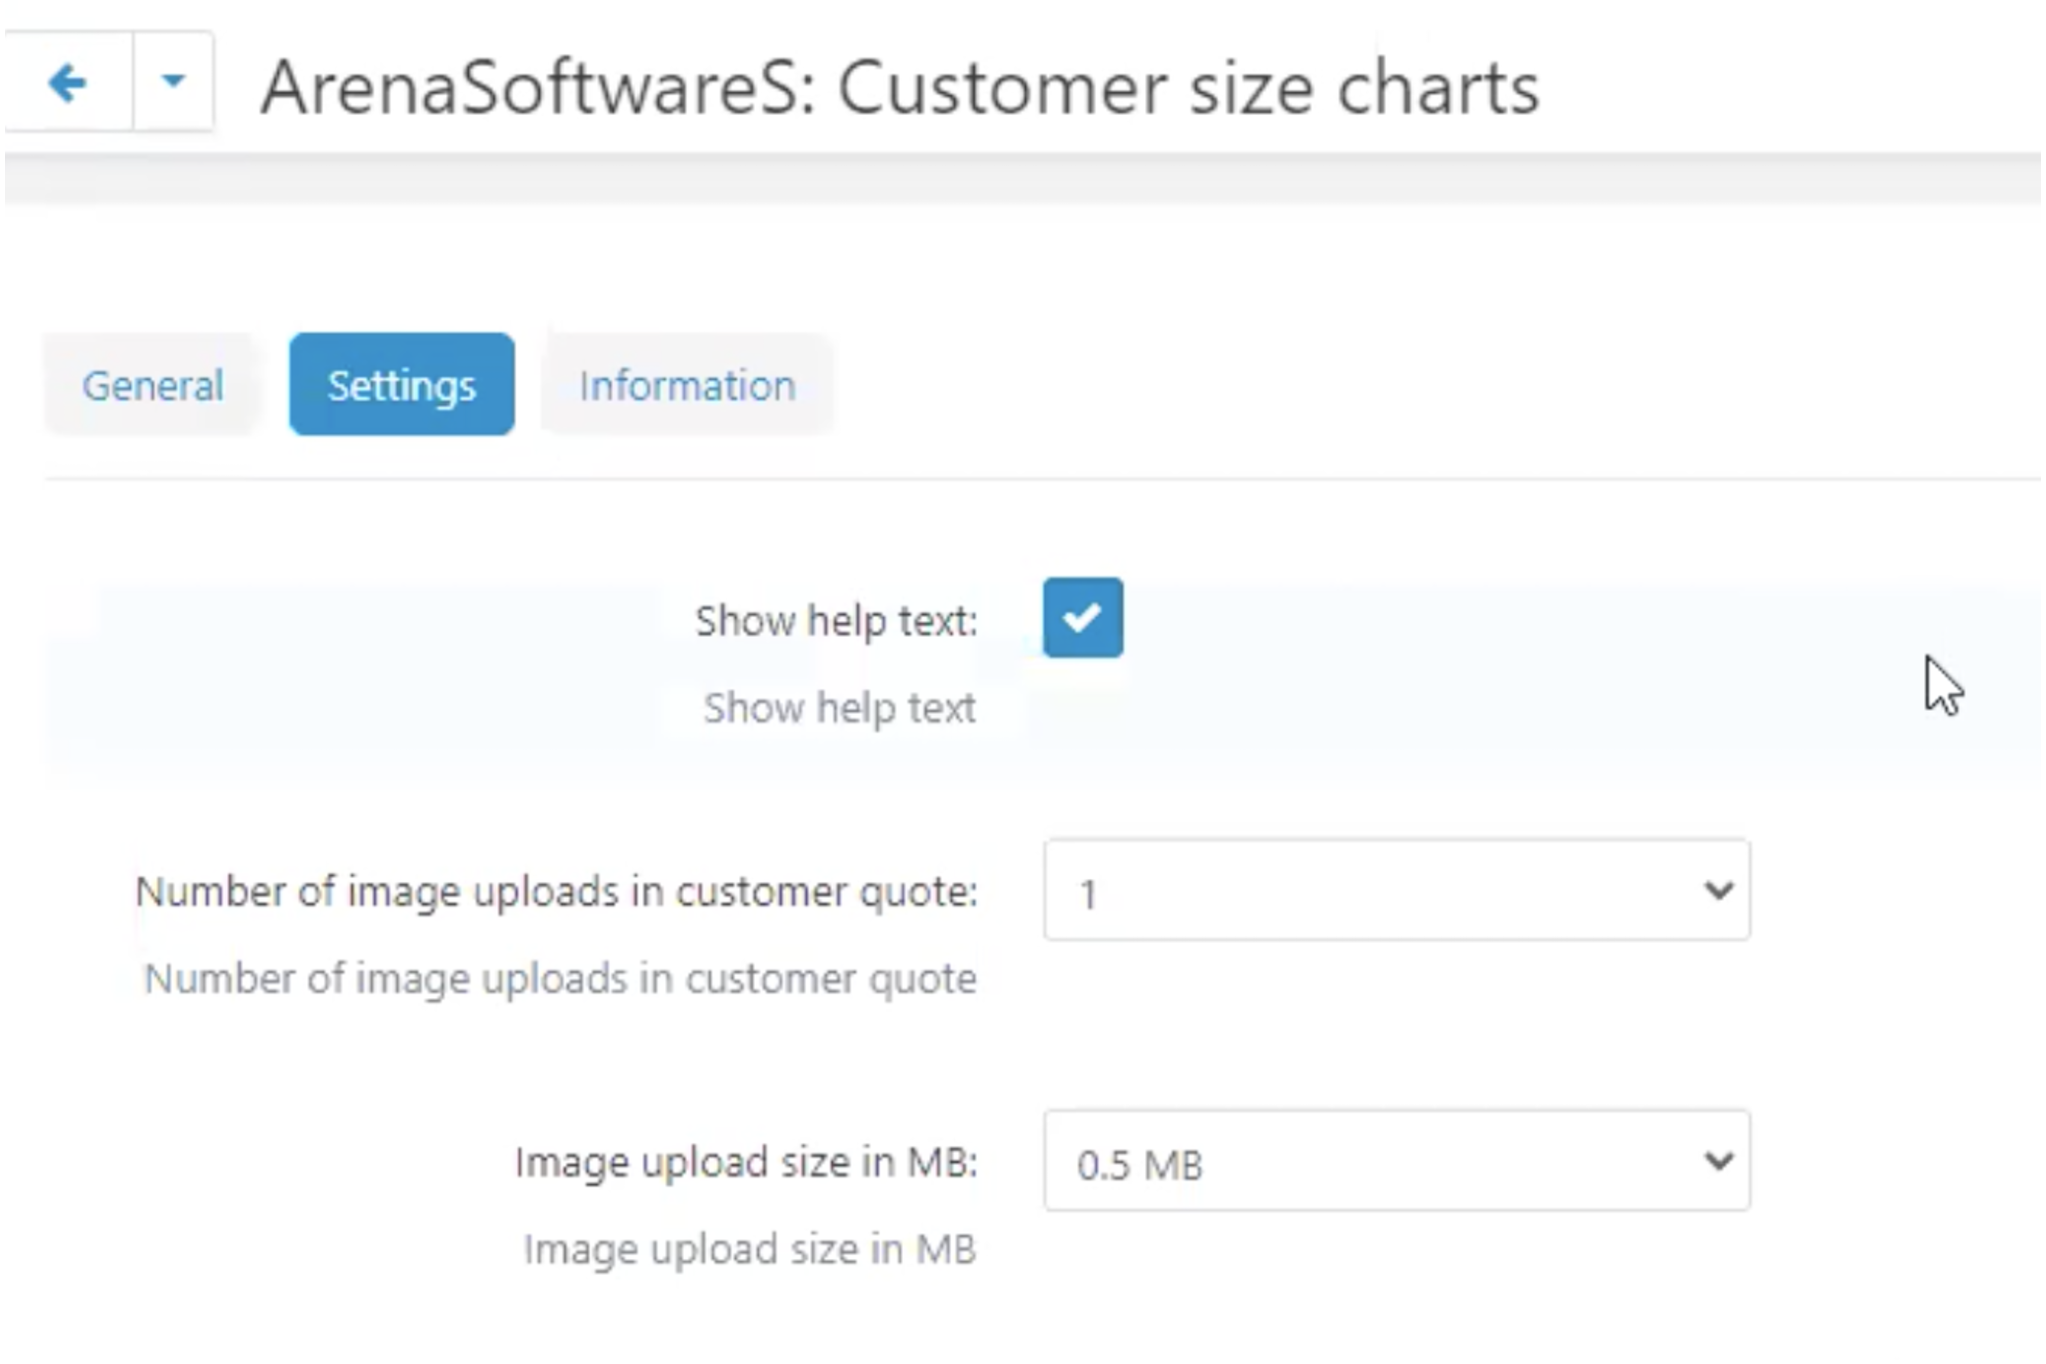The image size is (2046, 1364).
Task: Click the 'Image upload size in MB:' label
Action: coord(746,1163)
